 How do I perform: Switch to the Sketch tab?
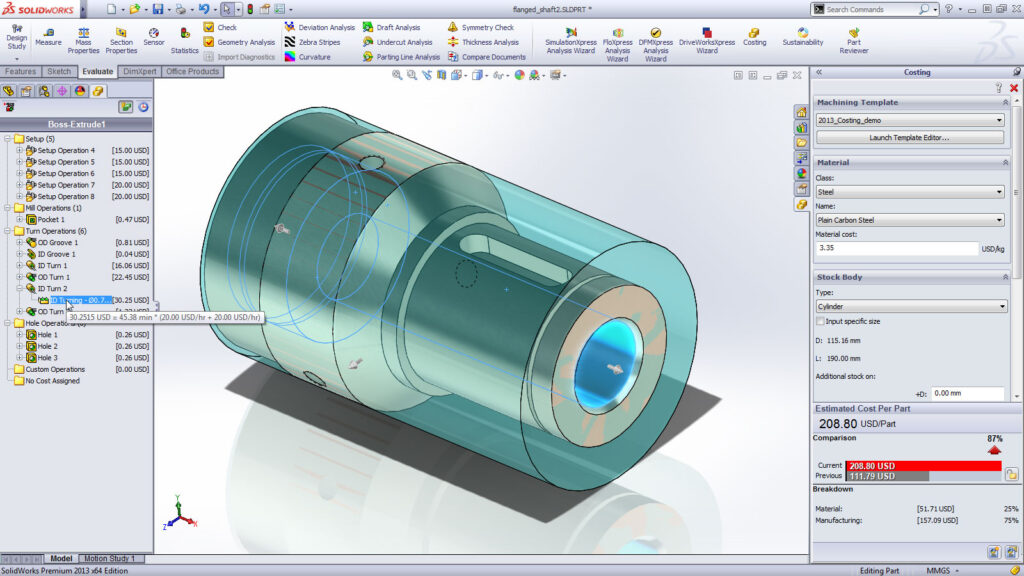tap(59, 71)
